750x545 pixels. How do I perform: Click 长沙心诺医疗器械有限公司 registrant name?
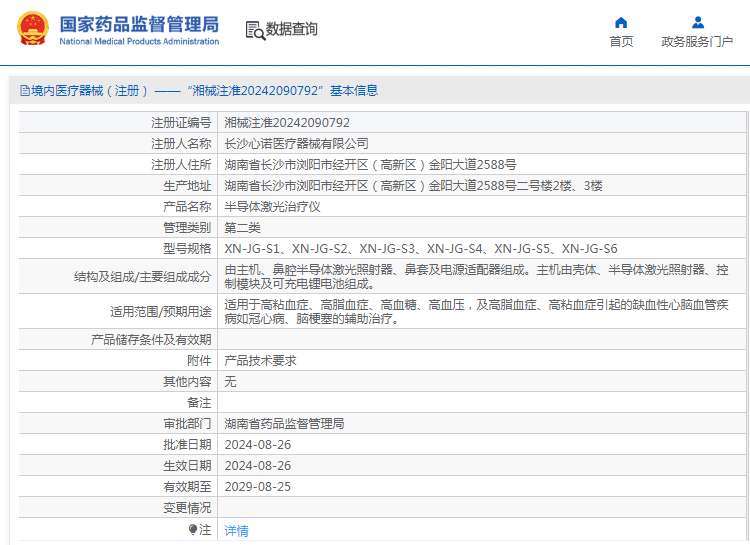tap(296, 144)
